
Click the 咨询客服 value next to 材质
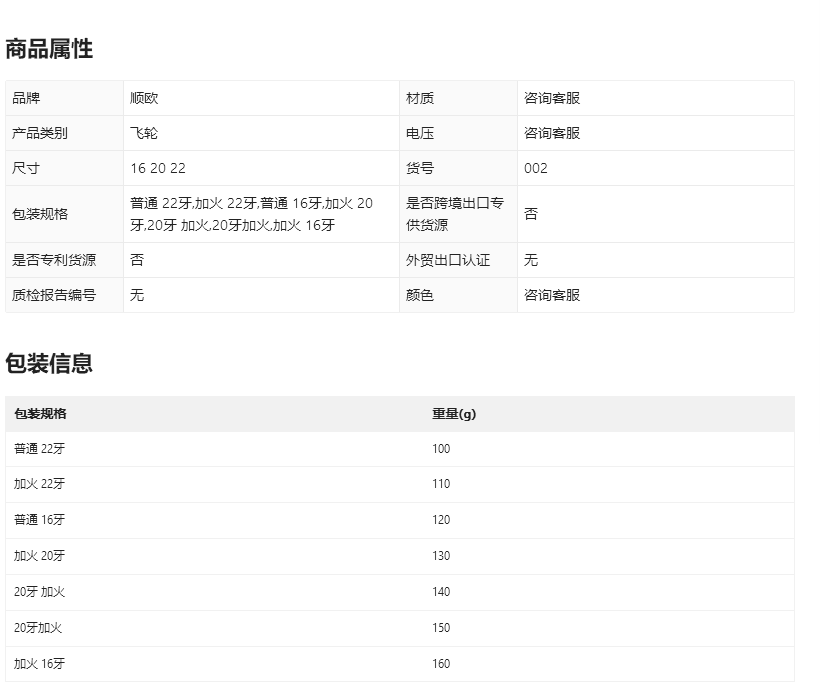coord(552,98)
